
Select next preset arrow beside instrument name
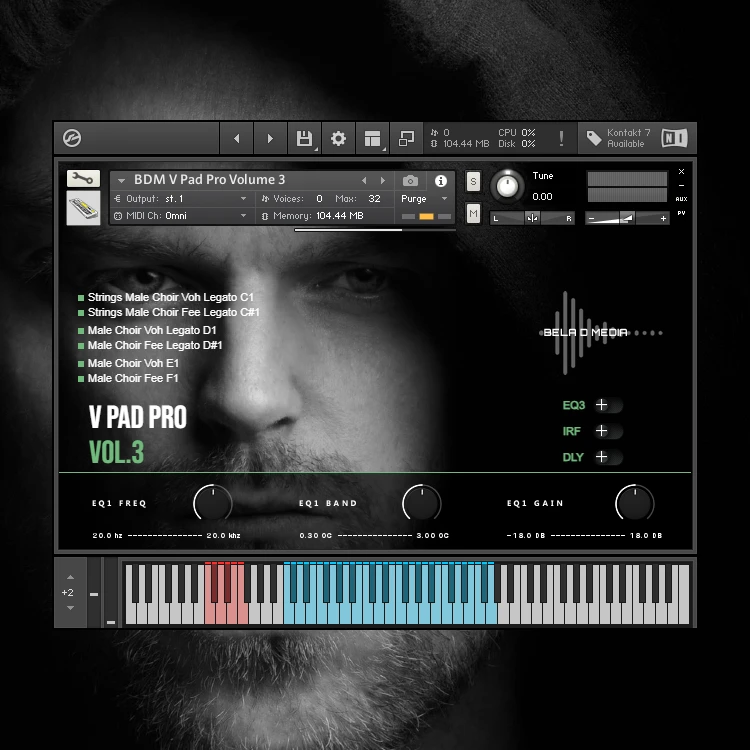click(383, 181)
